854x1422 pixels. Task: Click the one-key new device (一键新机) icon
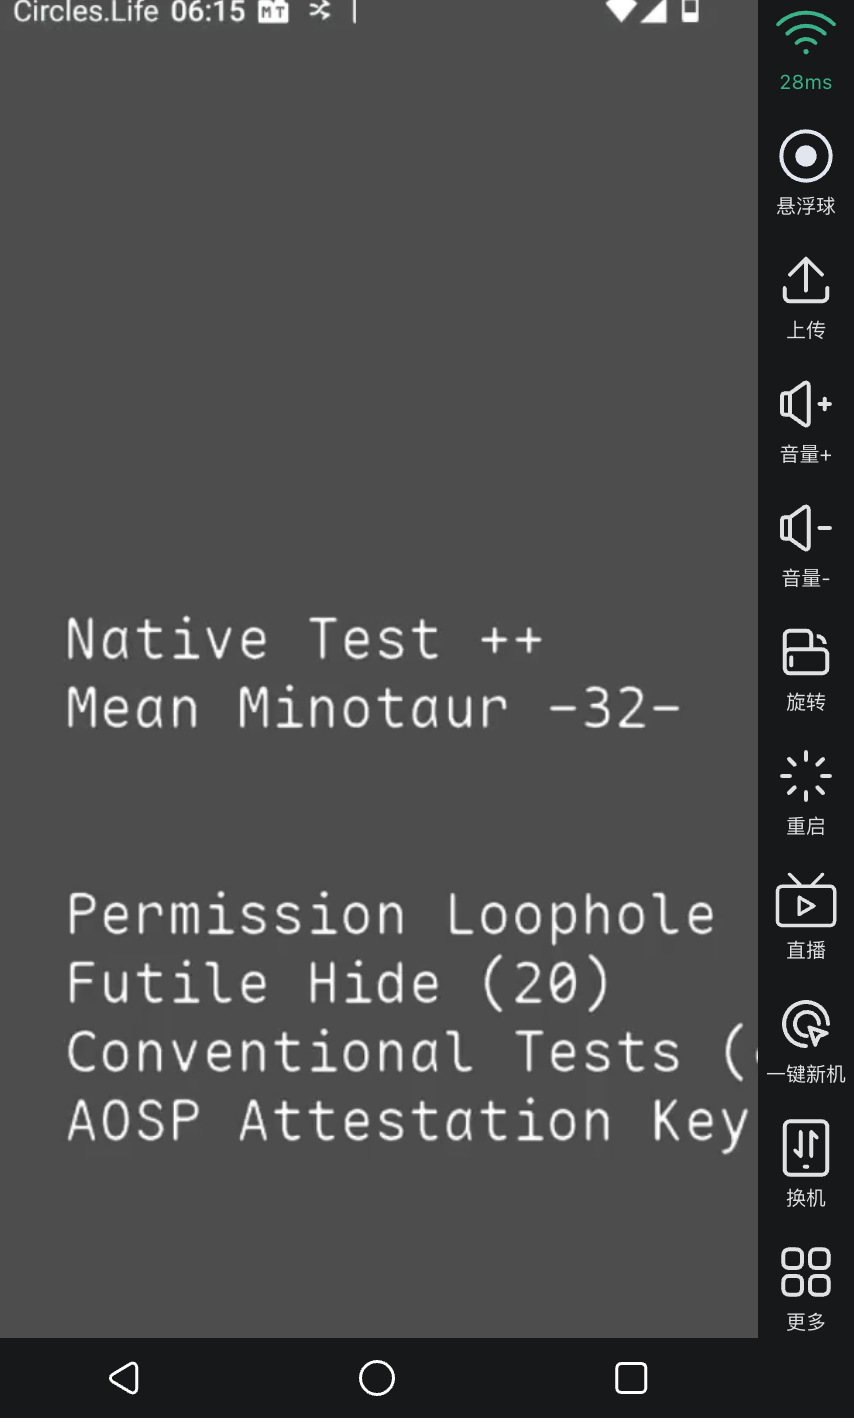(805, 1025)
